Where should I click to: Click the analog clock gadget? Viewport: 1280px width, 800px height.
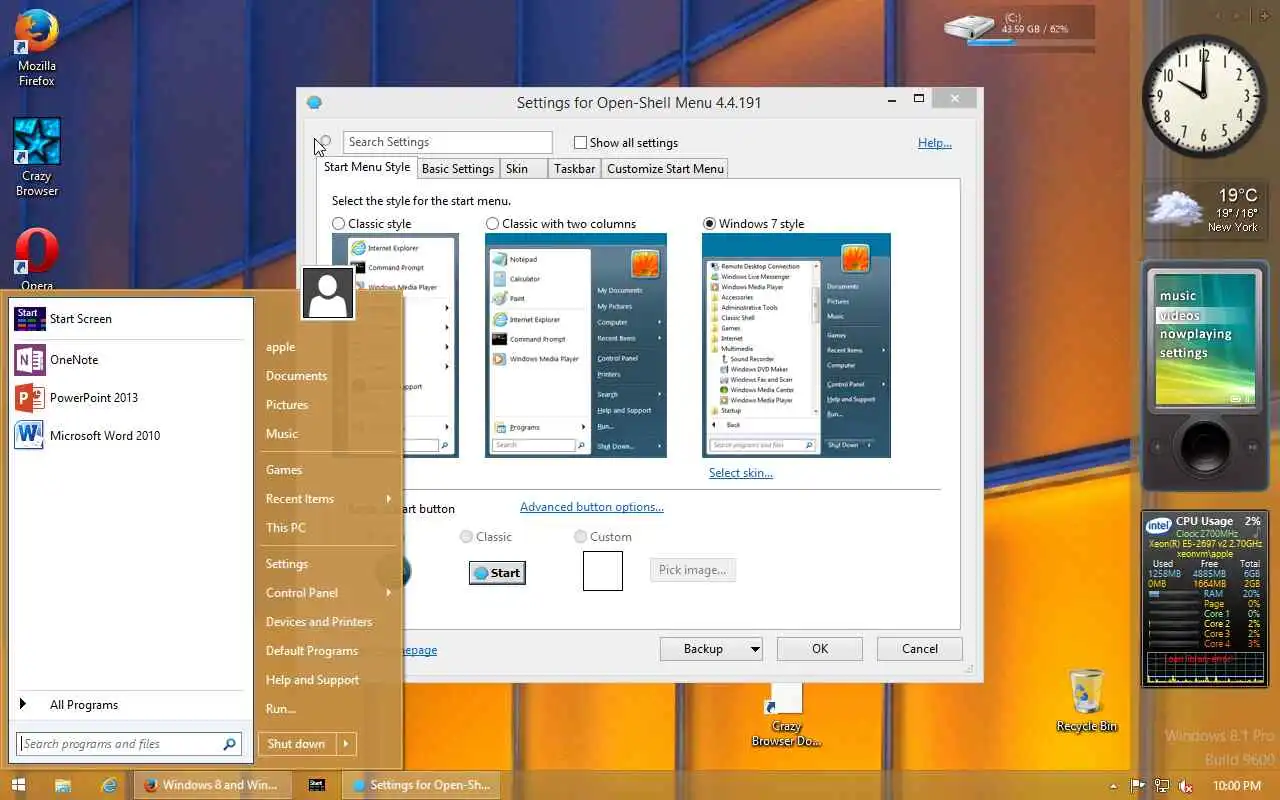1204,97
